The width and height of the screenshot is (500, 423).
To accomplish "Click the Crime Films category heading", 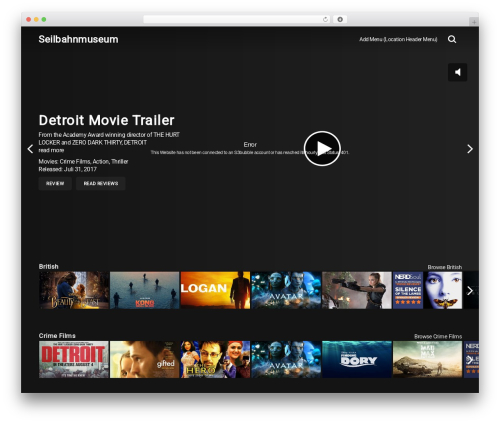I will pyautogui.click(x=57, y=336).
